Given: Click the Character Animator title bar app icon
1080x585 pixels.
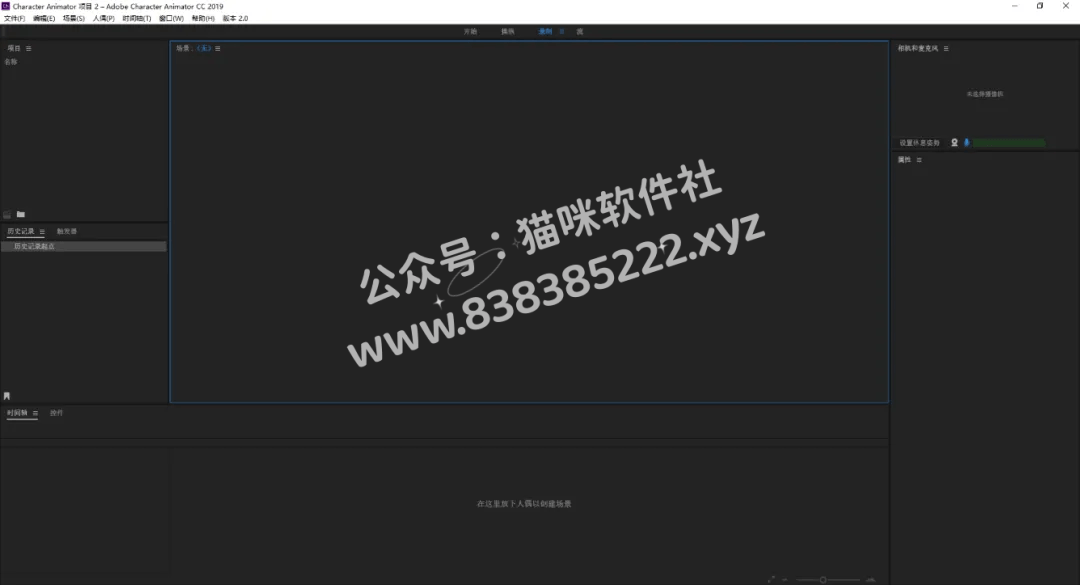Looking at the screenshot, I should point(6,6).
